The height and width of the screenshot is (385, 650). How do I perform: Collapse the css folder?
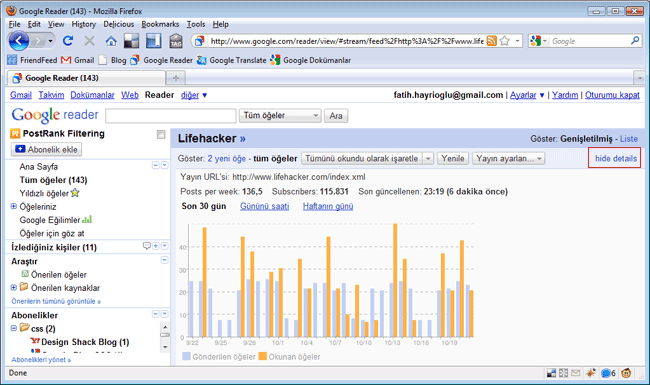coord(14,328)
